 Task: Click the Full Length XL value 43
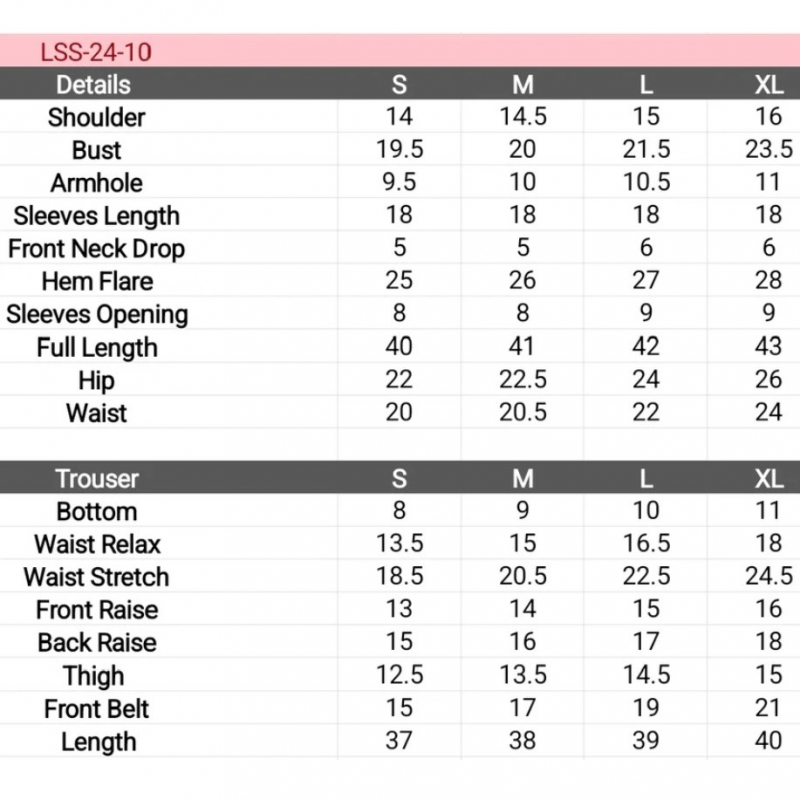click(768, 347)
